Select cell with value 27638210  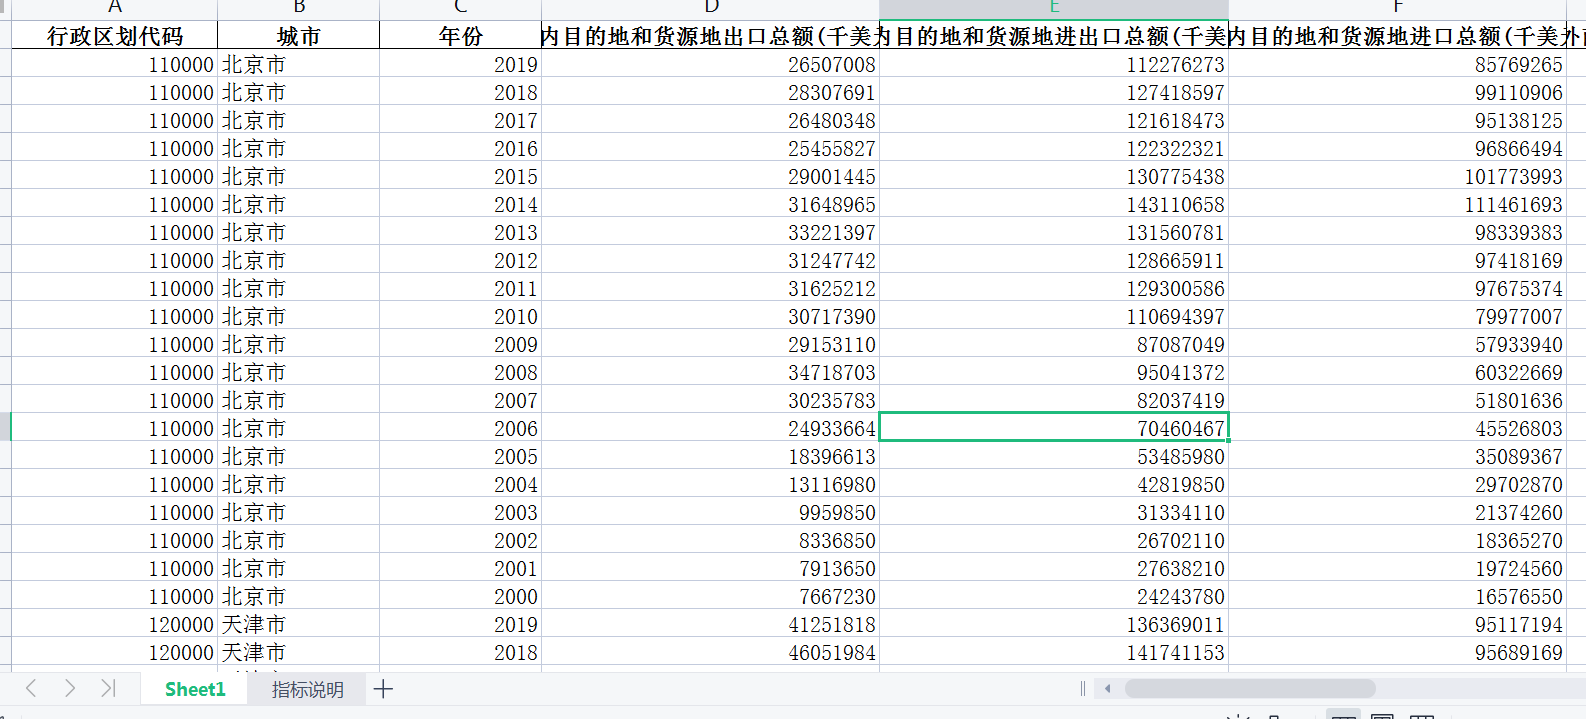click(1054, 568)
